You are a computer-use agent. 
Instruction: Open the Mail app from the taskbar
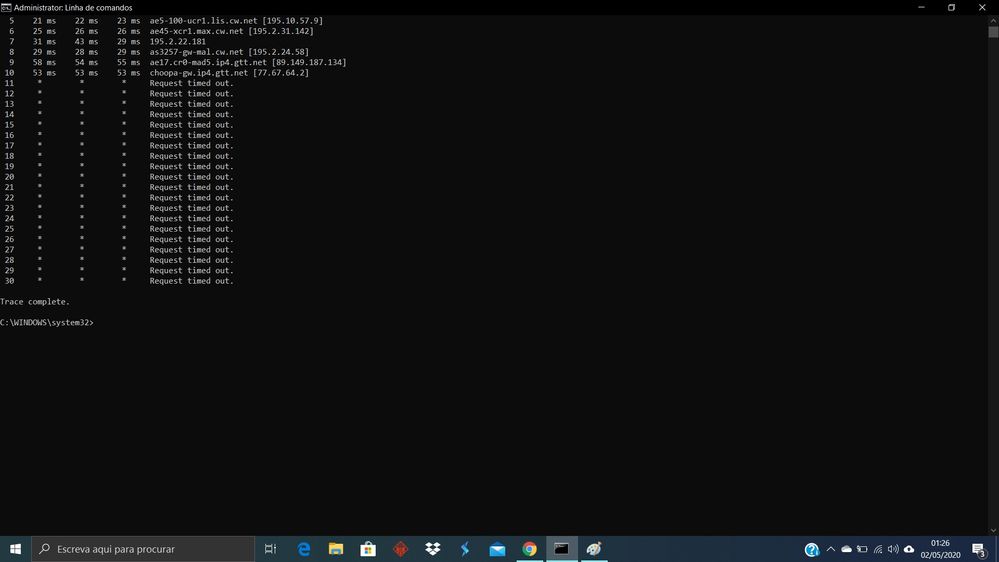point(497,549)
